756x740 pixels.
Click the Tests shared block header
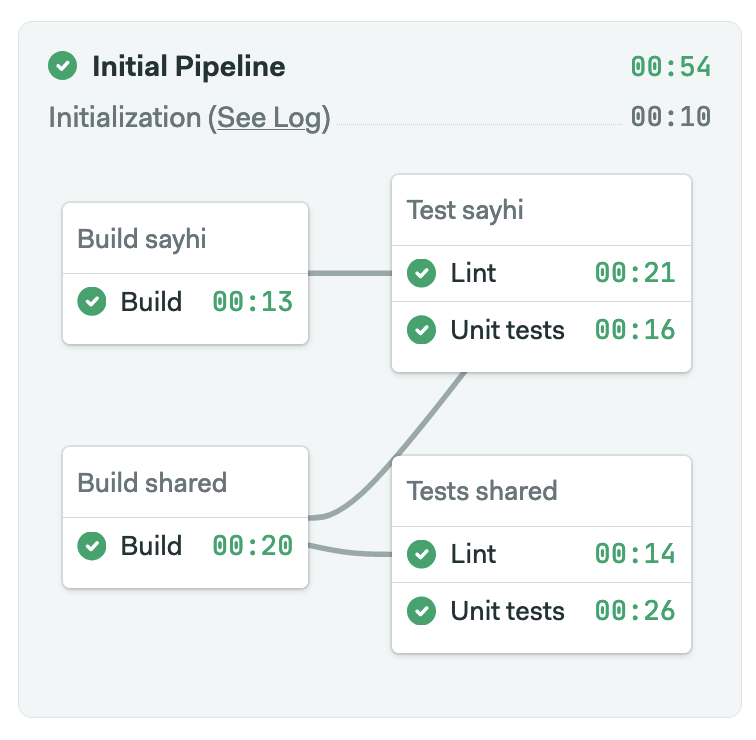[x=482, y=491]
